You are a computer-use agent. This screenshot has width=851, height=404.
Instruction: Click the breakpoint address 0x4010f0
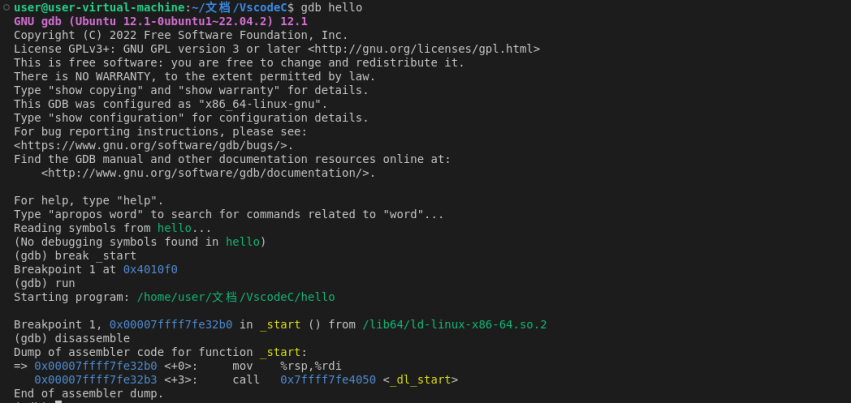(x=150, y=269)
